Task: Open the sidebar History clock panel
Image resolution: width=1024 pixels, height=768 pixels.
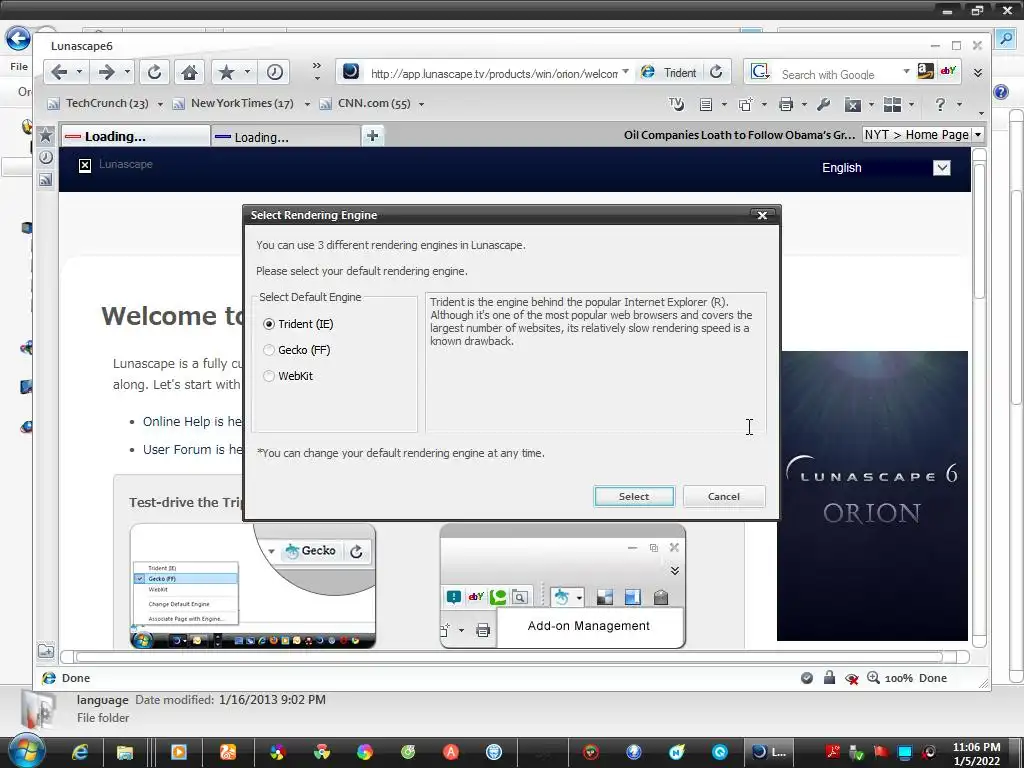Action: 46,157
